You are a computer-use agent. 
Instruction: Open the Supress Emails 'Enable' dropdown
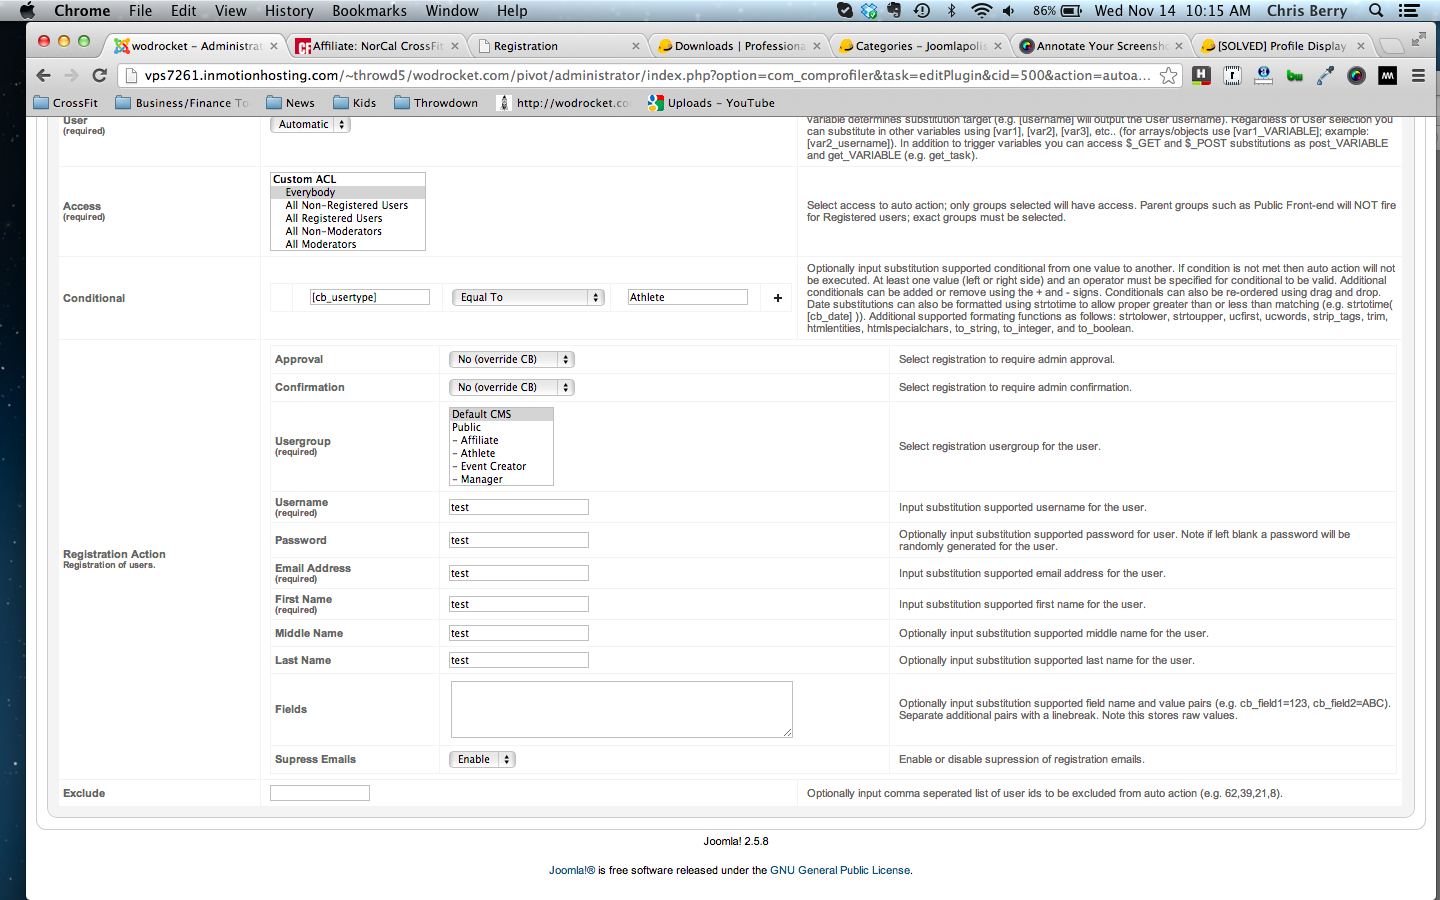[x=482, y=759]
